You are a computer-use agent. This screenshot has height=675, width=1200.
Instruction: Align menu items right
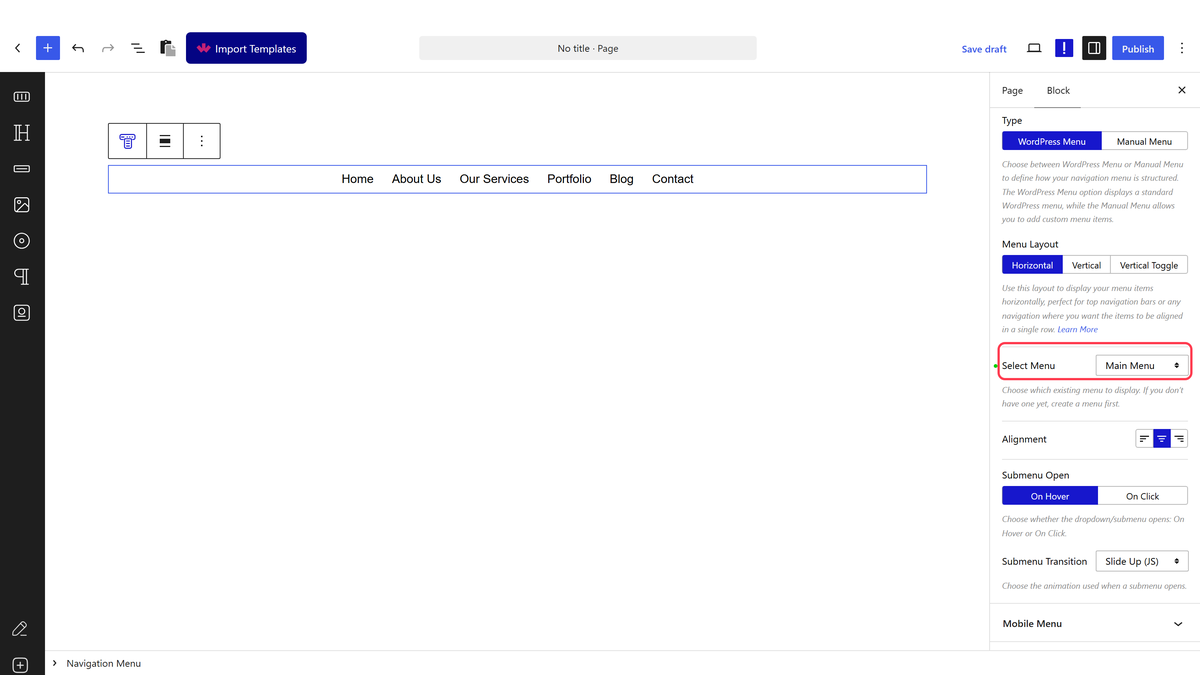(1179, 439)
